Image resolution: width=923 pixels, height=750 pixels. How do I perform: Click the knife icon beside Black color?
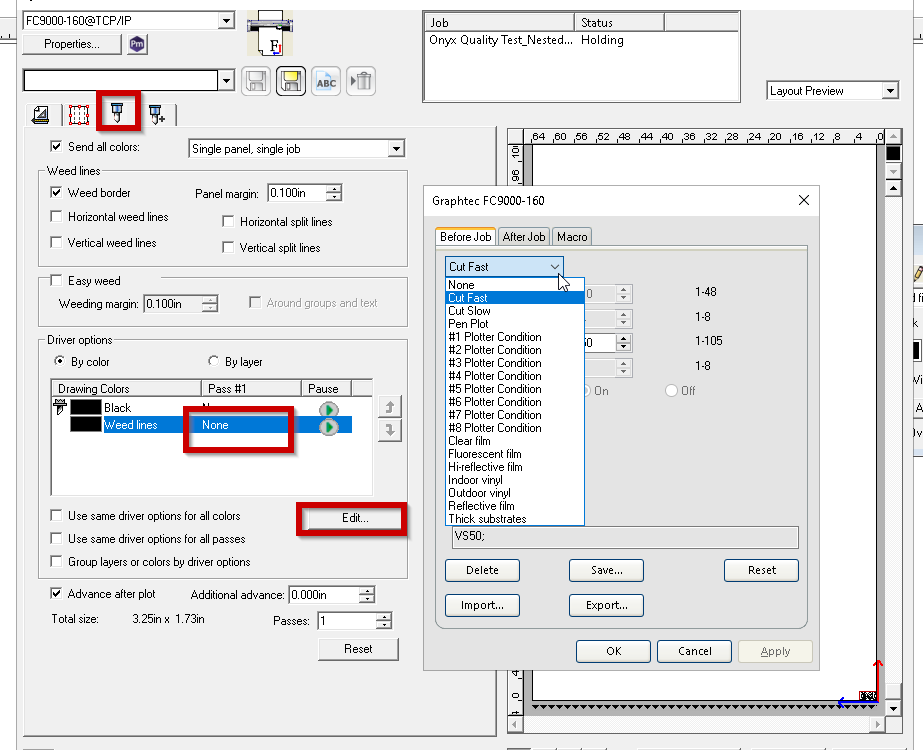60,406
